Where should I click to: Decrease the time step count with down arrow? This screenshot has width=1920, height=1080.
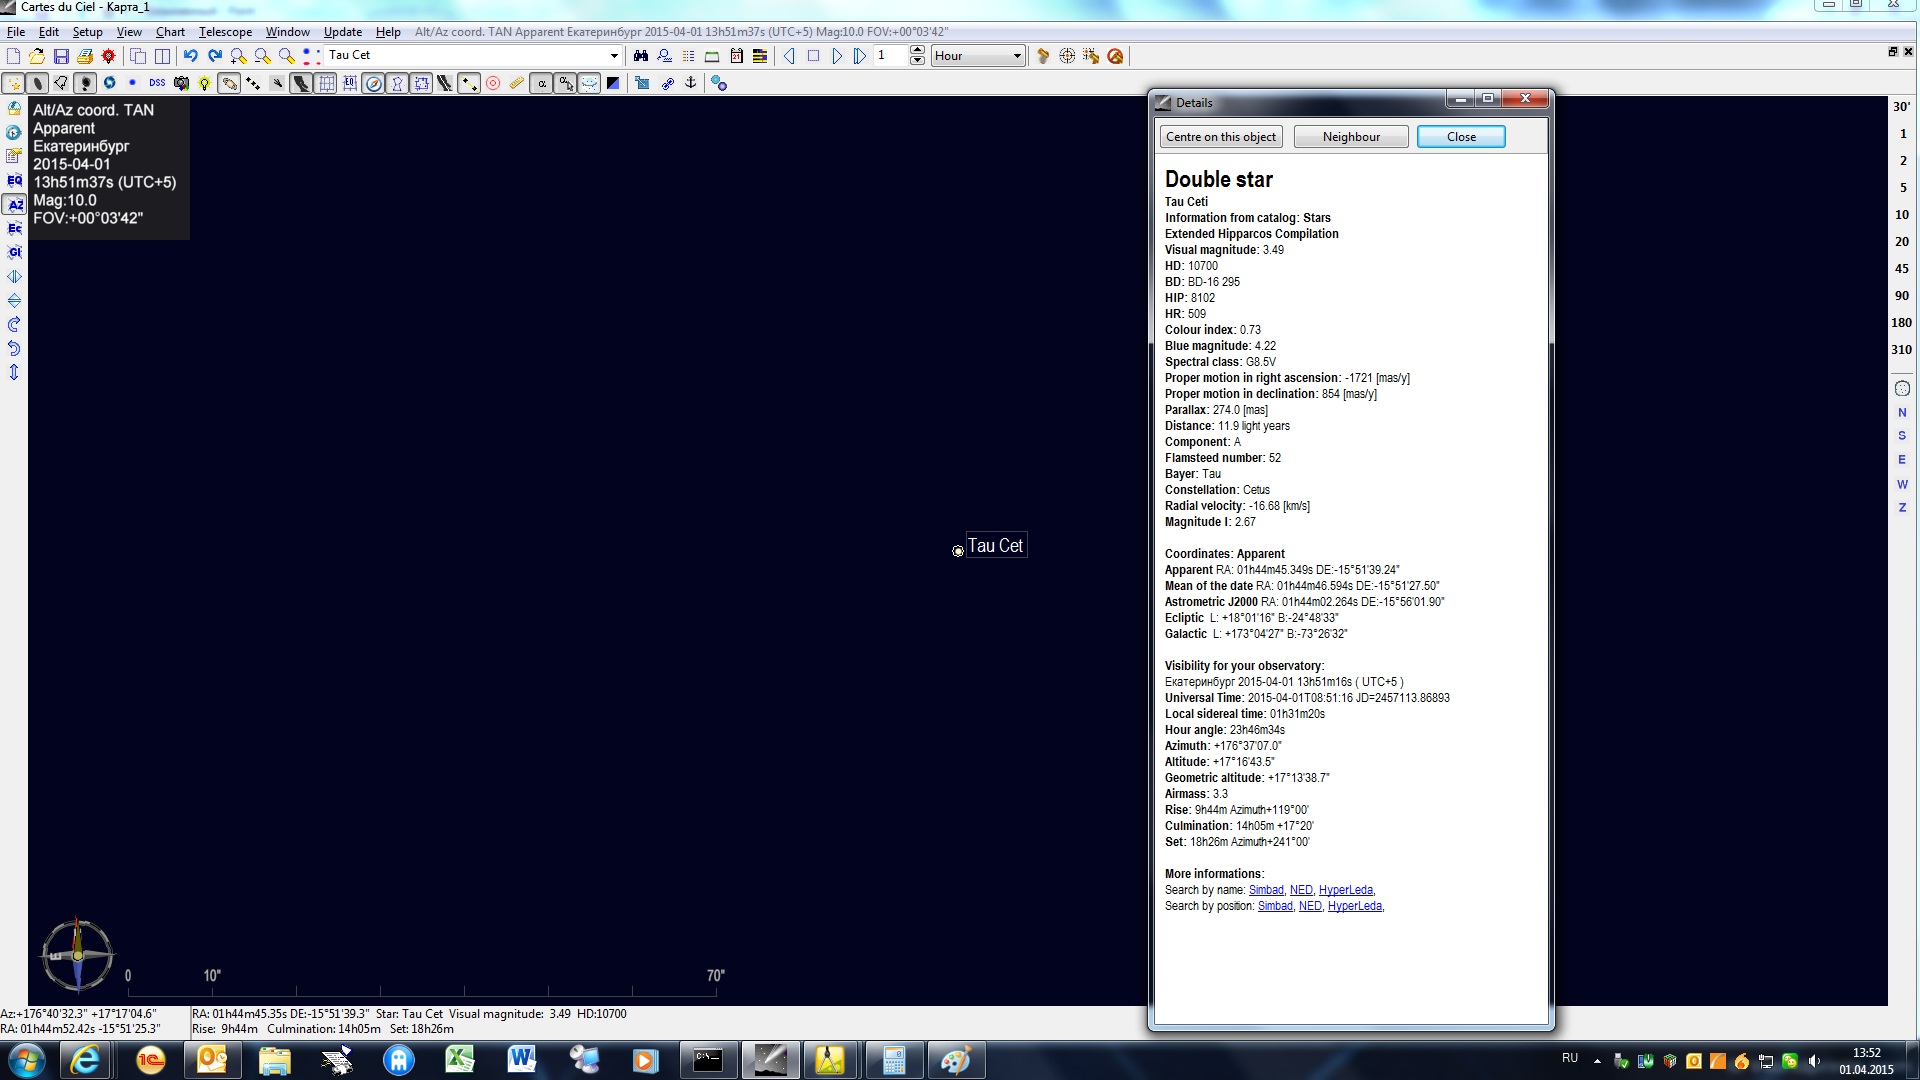(917, 61)
